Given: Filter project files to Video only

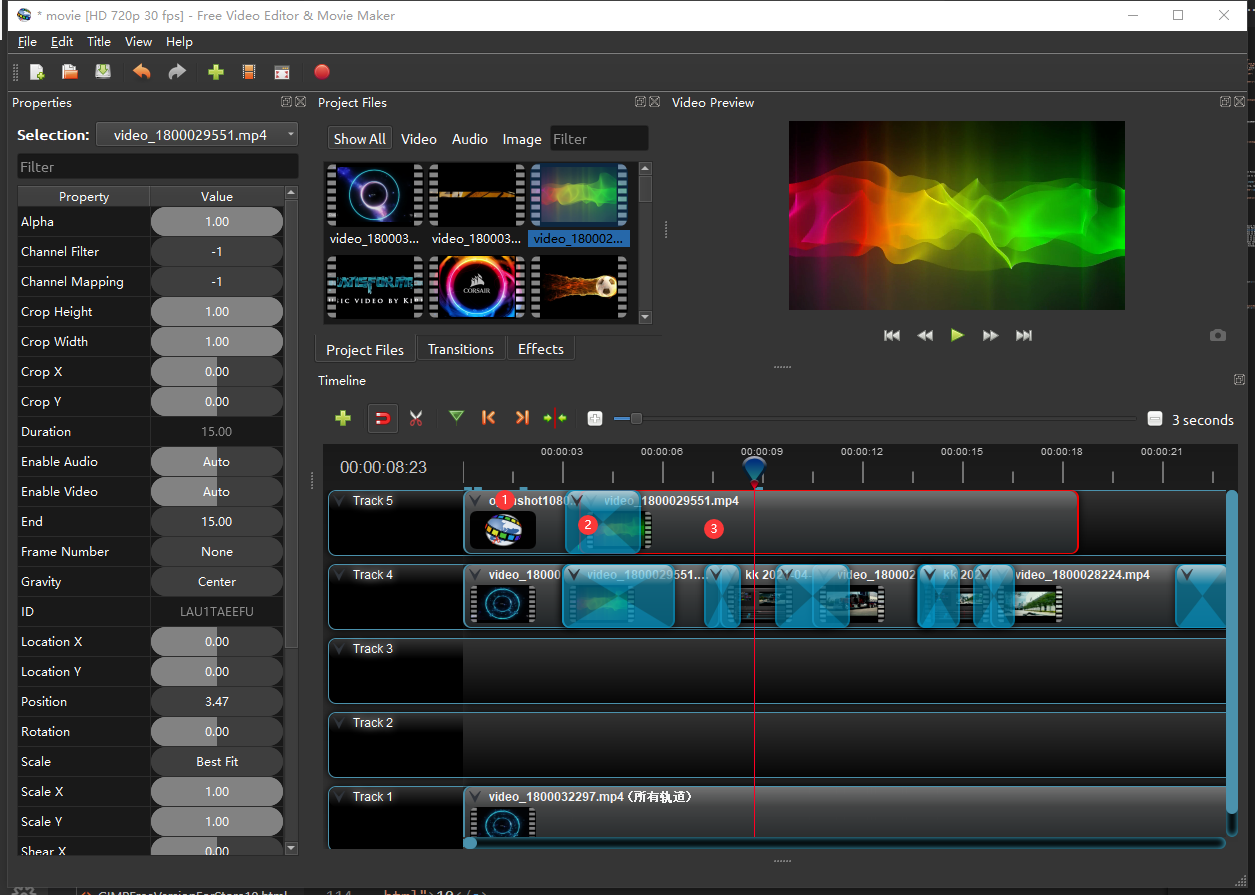Looking at the screenshot, I should (419, 139).
